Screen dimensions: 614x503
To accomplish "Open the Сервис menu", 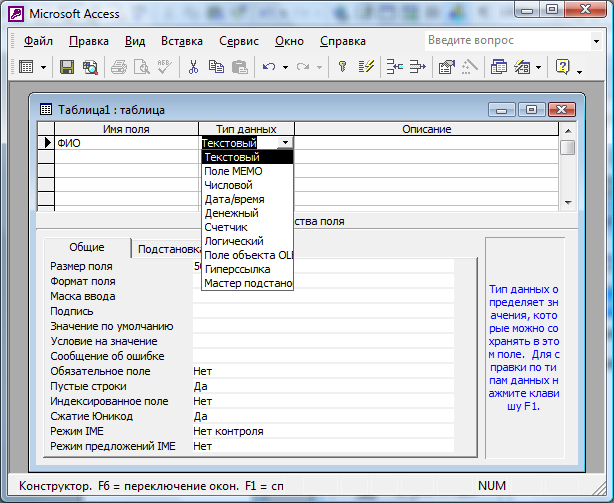I will point(239,41).
